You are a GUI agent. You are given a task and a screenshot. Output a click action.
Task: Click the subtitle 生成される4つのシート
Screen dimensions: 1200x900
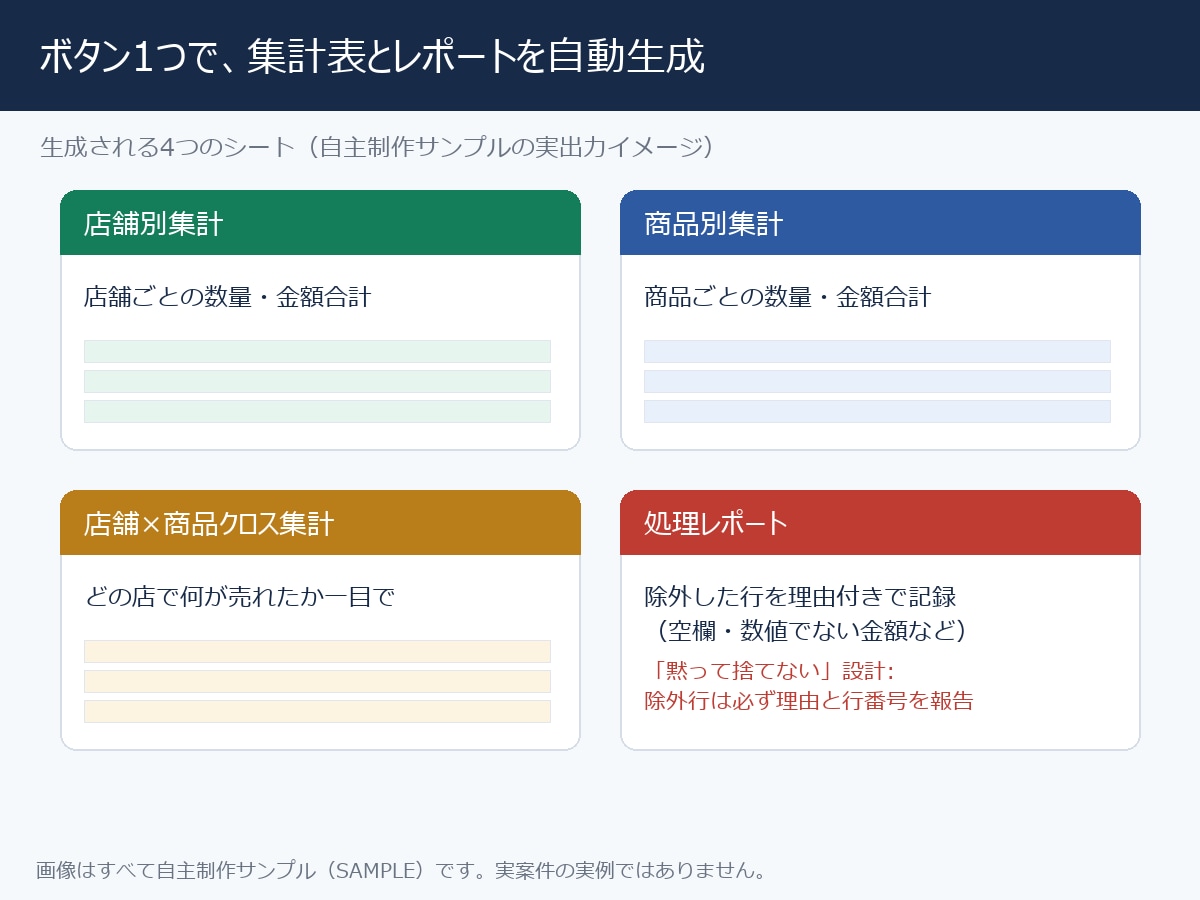(x=167, y=147)
